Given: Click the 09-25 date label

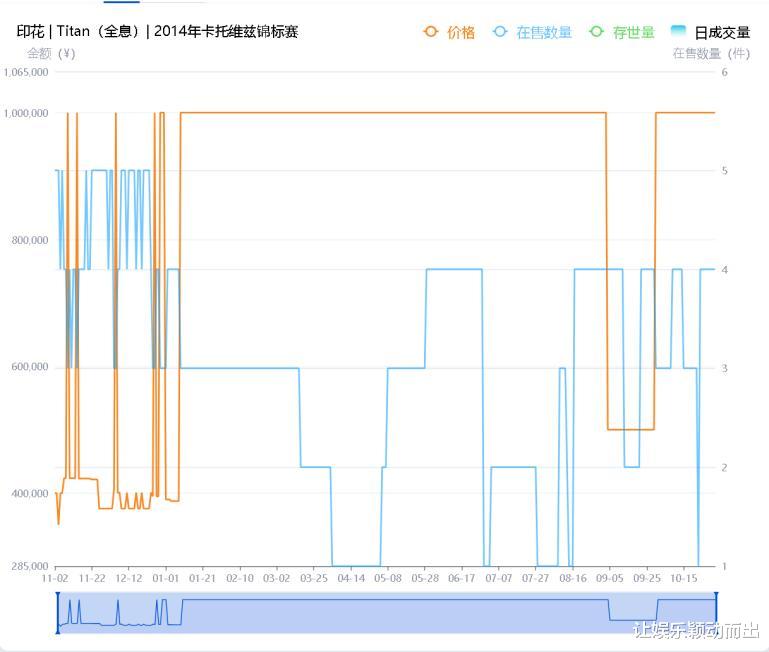Looking at the screenshot, I should [647, 578].
